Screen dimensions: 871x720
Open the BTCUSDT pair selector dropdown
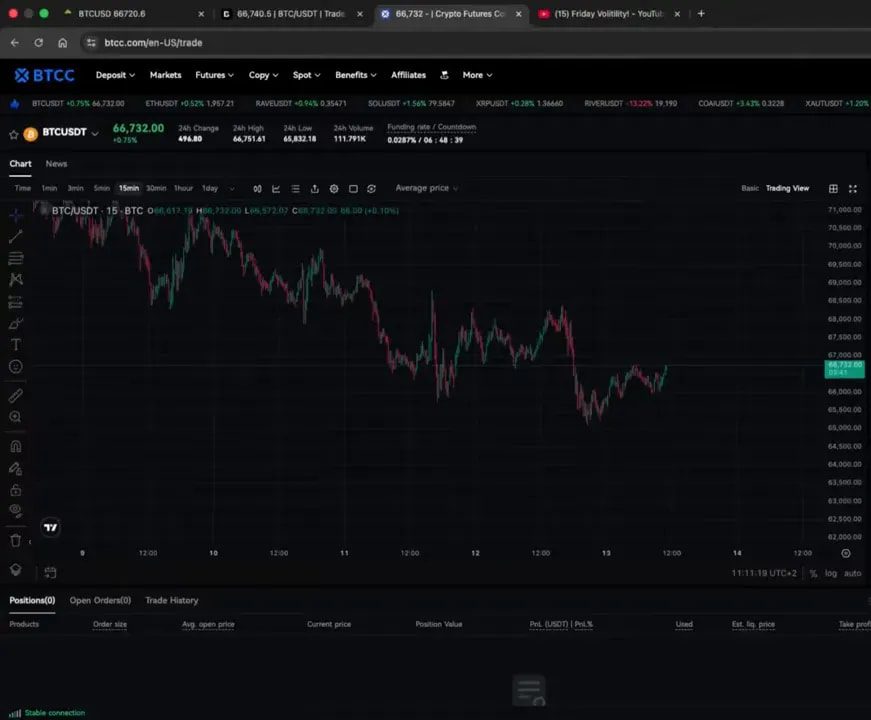point(95,133)
